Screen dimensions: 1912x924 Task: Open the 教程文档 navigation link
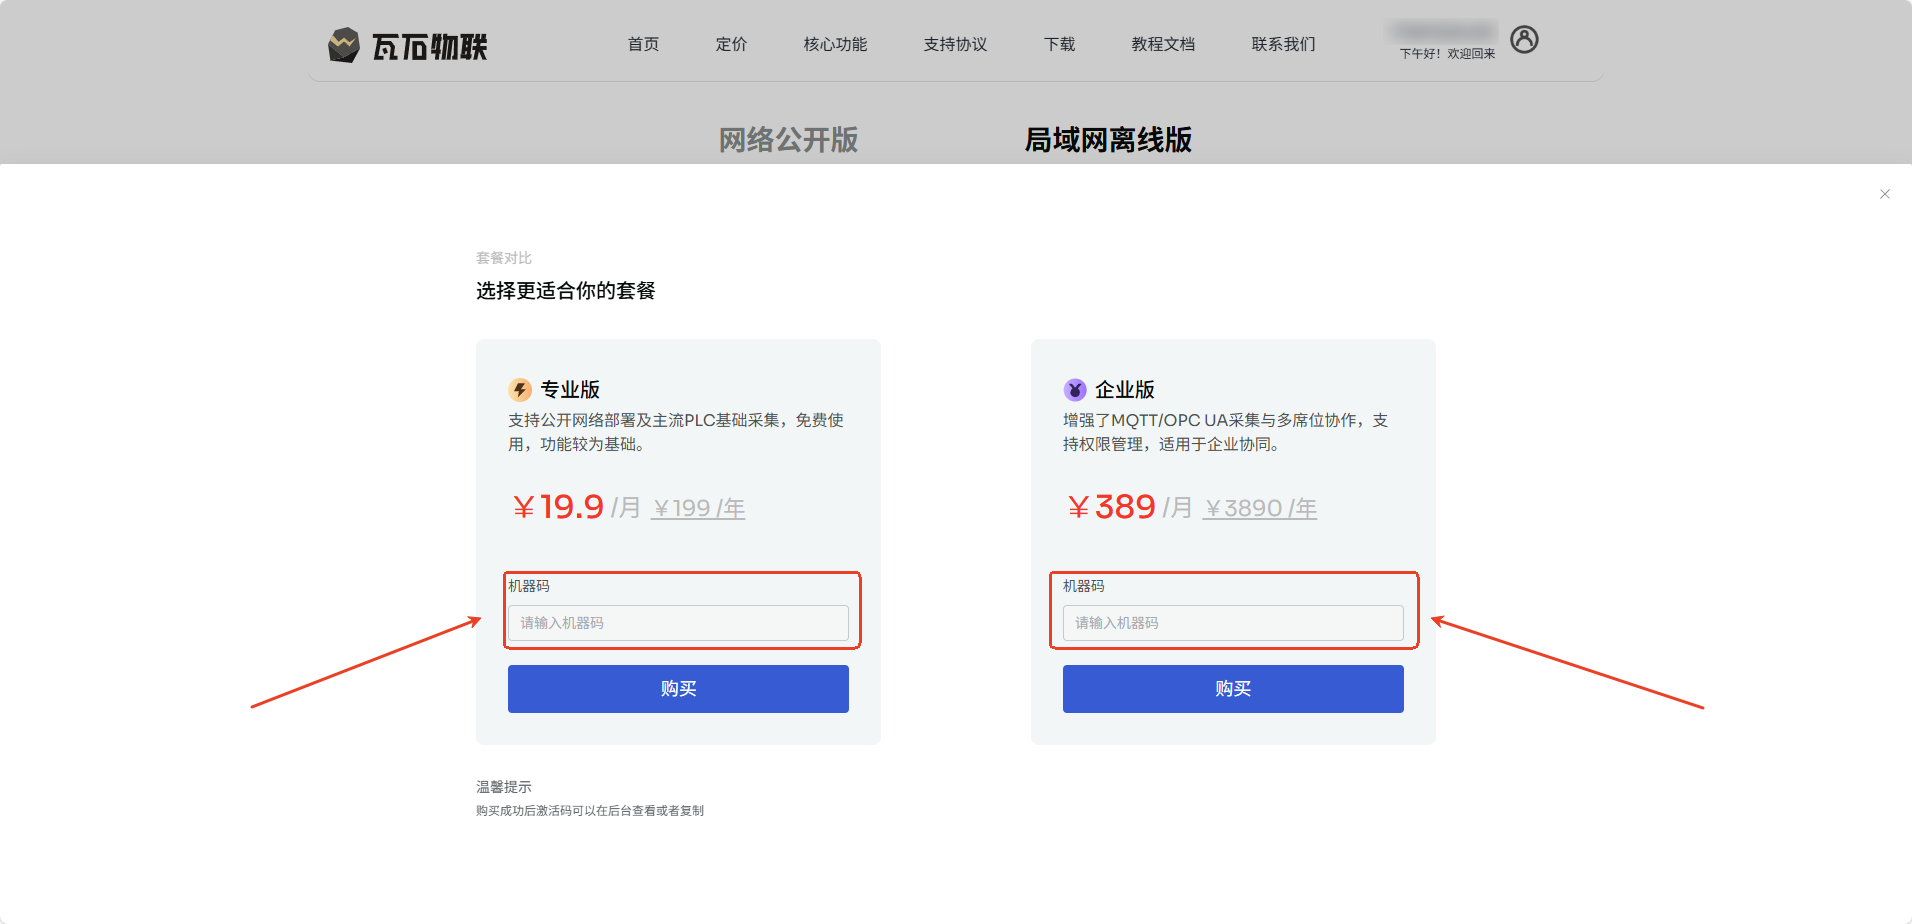click(x=1163, y=44)
